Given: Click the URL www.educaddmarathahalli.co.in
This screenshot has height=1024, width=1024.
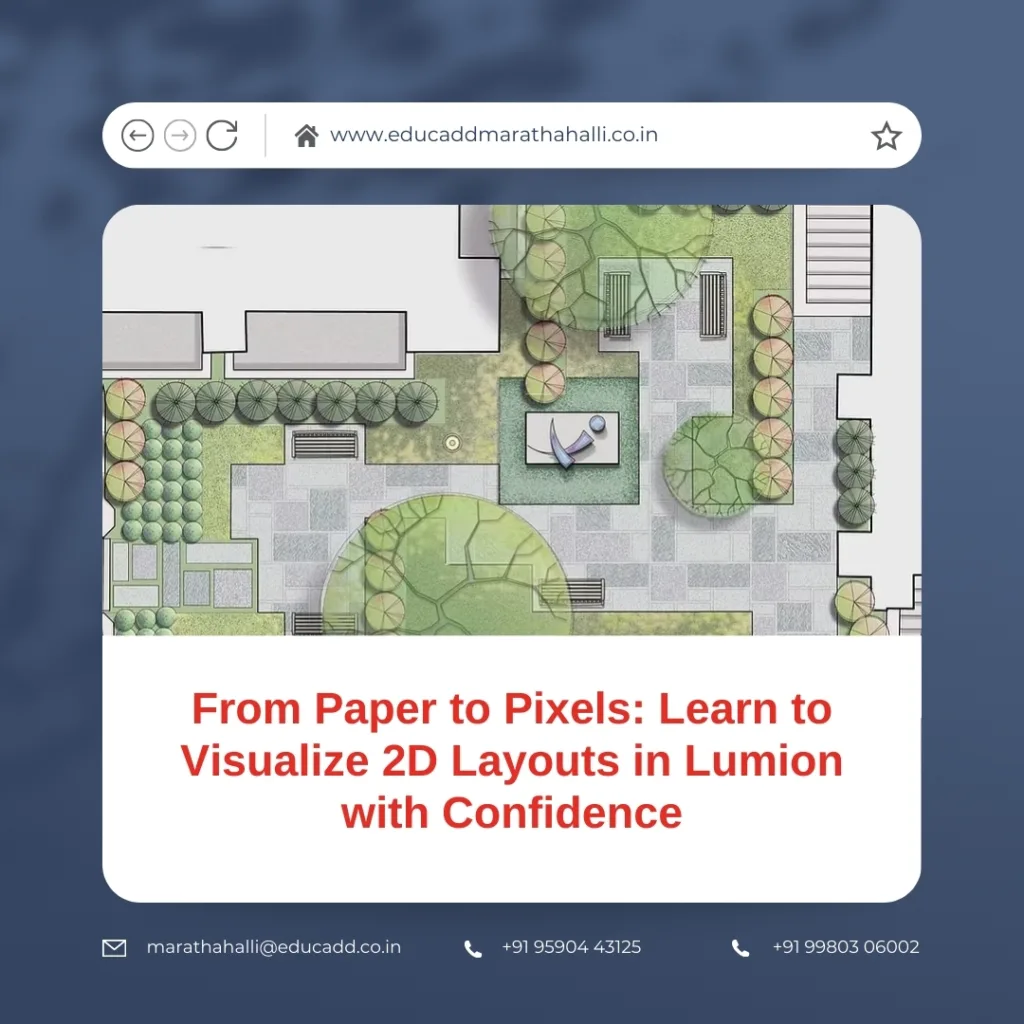Looking at the screenshot, I should coord(494,135).
